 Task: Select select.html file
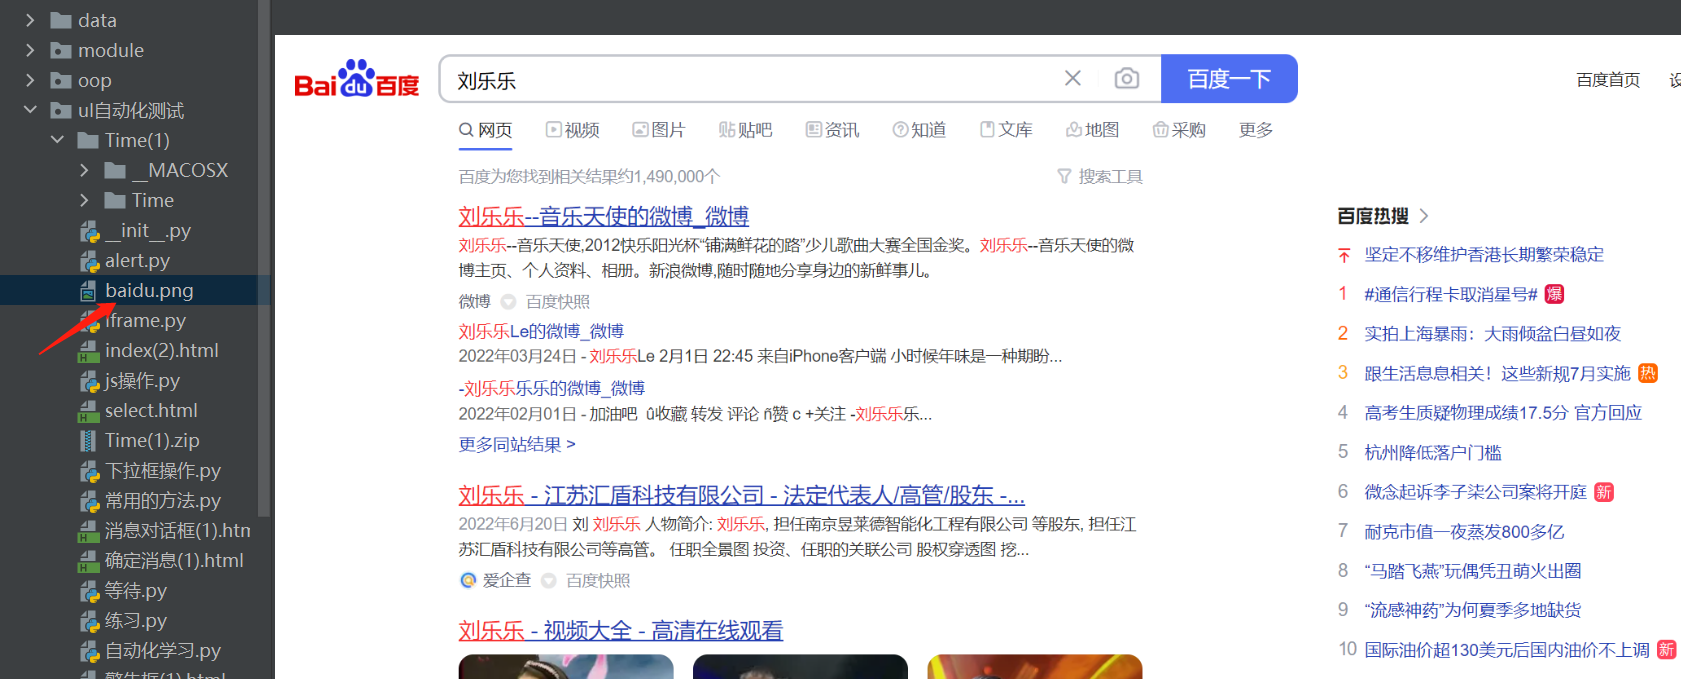139,411
